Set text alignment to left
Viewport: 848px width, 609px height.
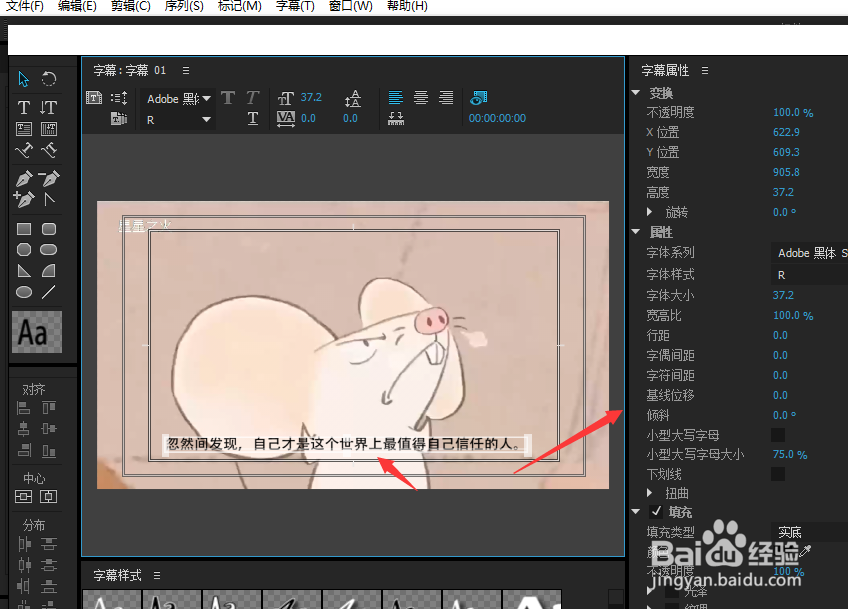[x=396, y=97]
